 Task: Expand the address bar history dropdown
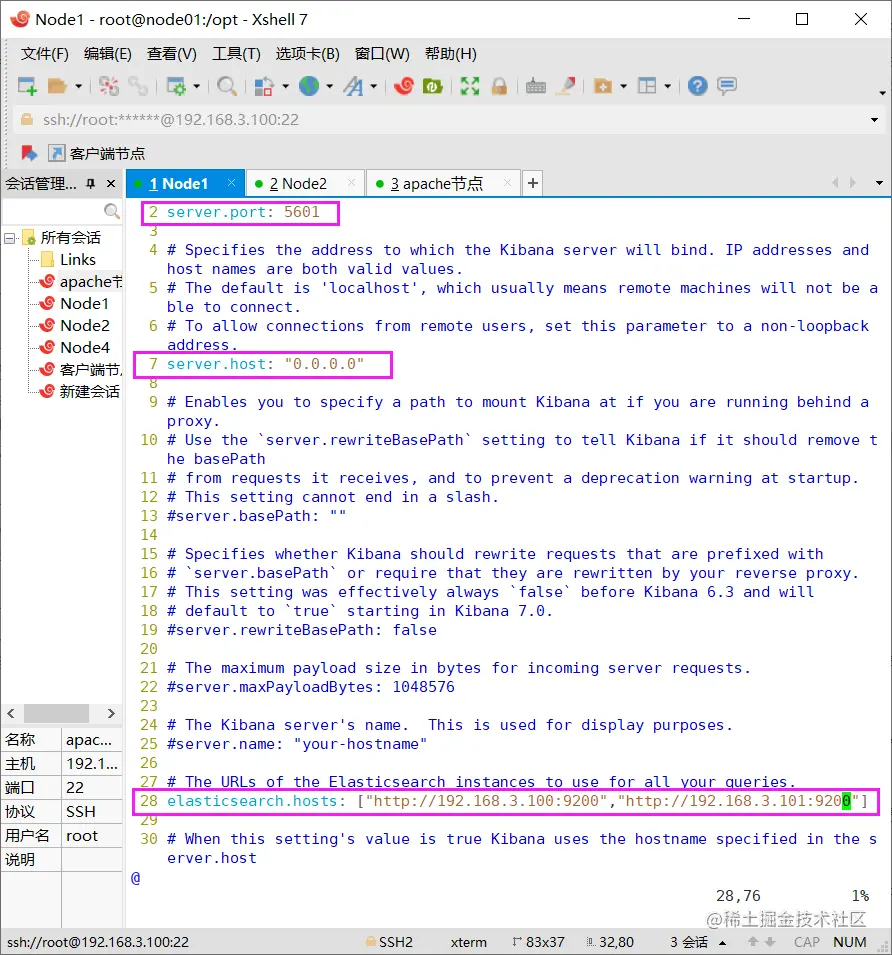(874, 120)
